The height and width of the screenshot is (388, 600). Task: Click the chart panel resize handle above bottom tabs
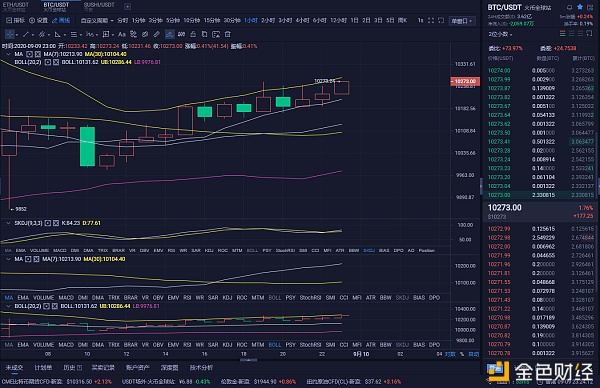click(x=248, y=360)
